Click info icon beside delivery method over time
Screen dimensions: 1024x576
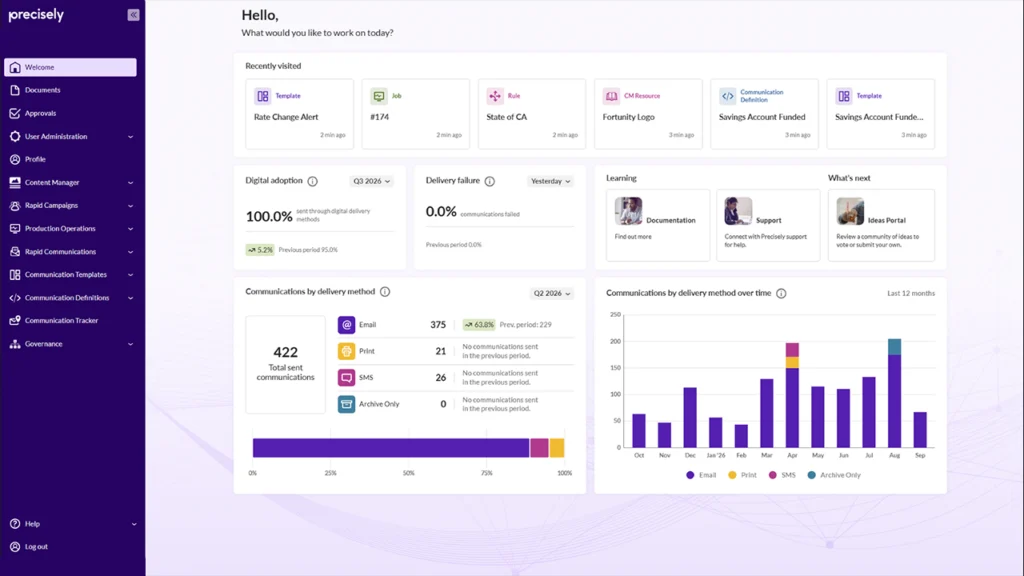(x=781, y=293)
